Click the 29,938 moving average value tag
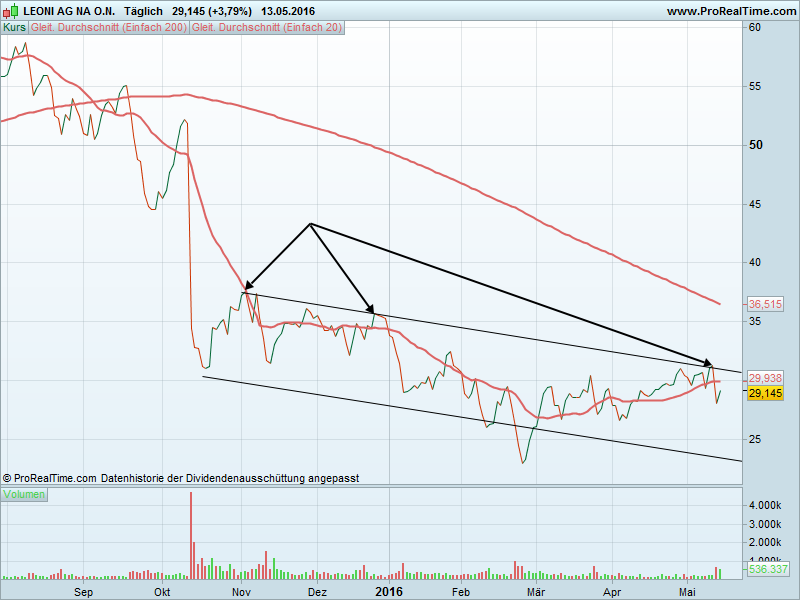Viewport: 800px width, 600px height. click(x=765, y=378)
